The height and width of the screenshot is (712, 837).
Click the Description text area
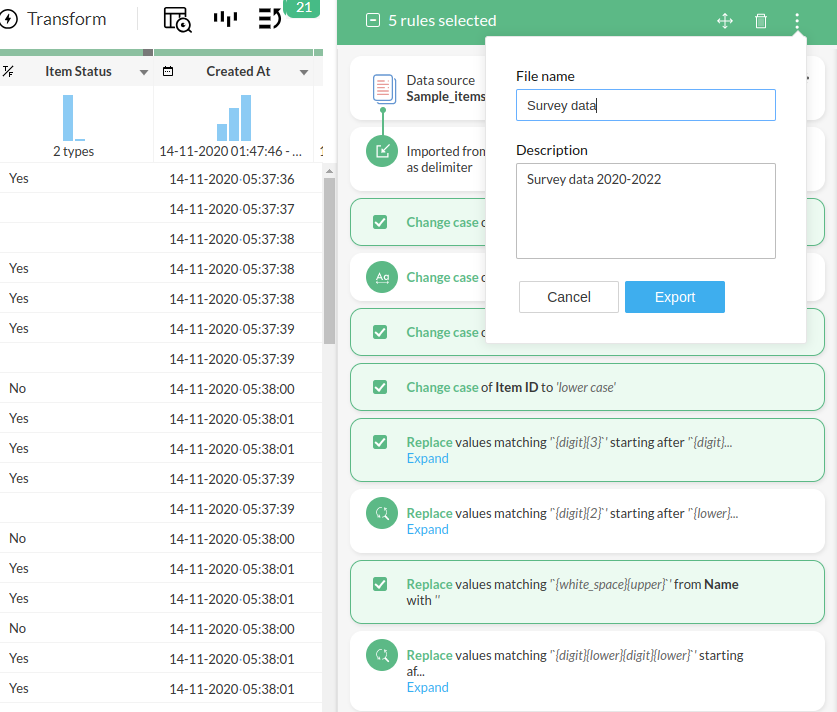coord(645,211)
